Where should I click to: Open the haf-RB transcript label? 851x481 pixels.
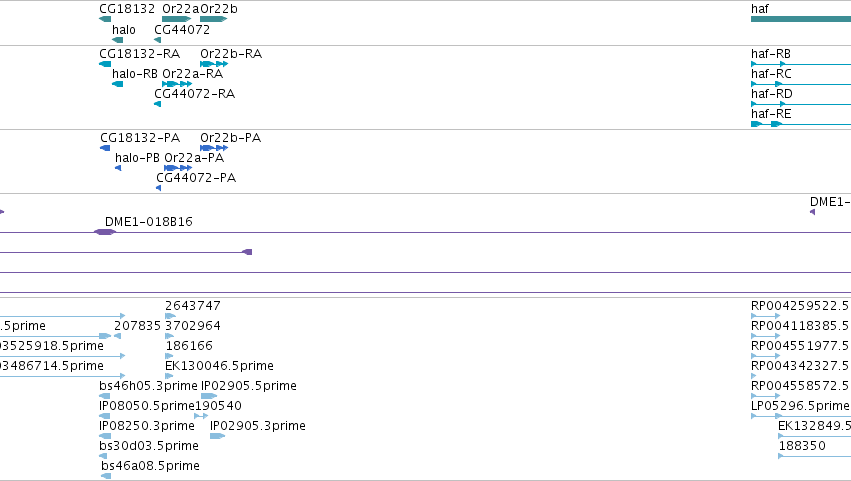coord(771,54)
